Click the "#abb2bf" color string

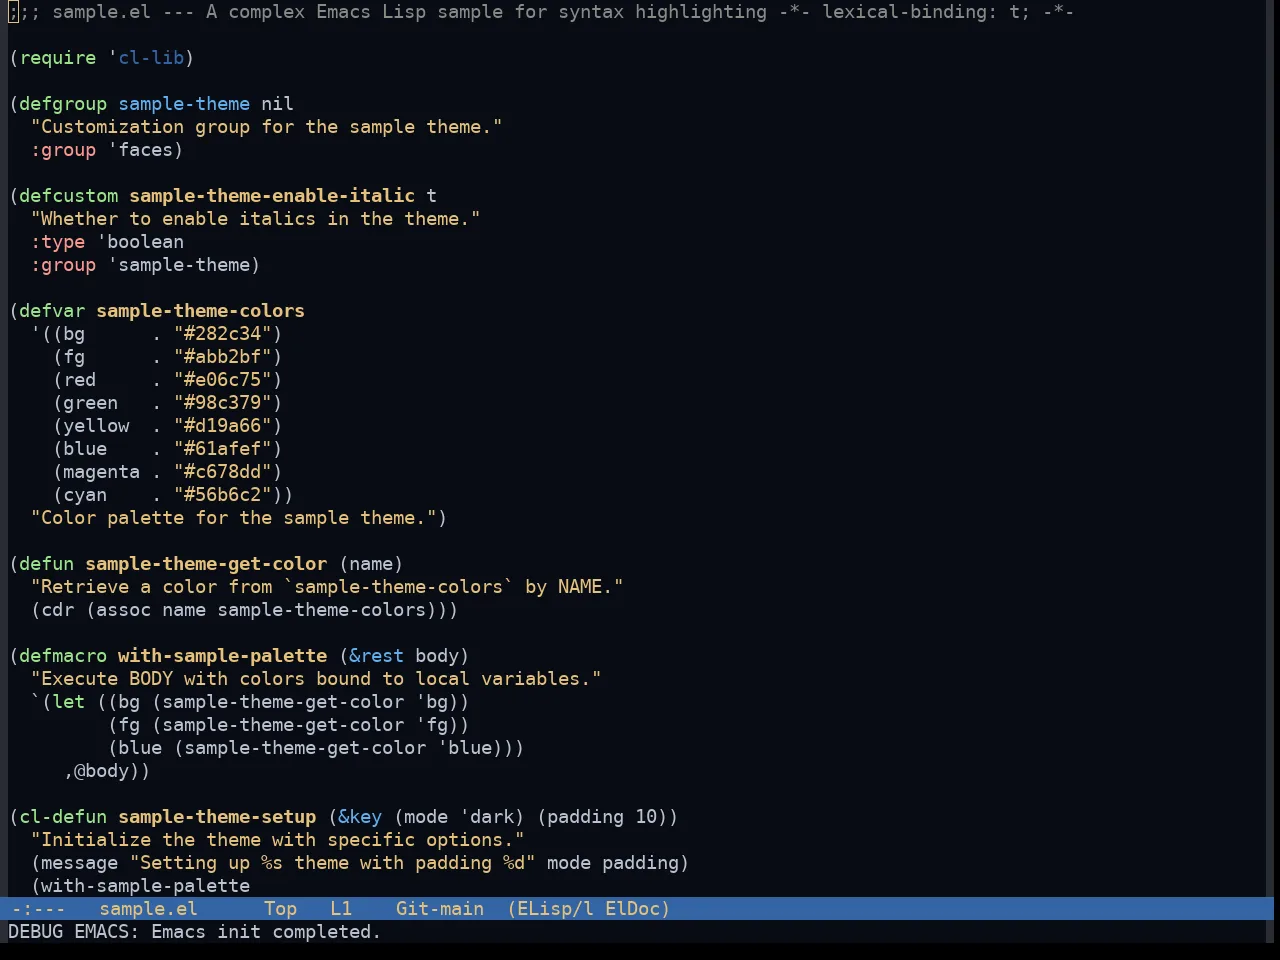pos(223,357)
